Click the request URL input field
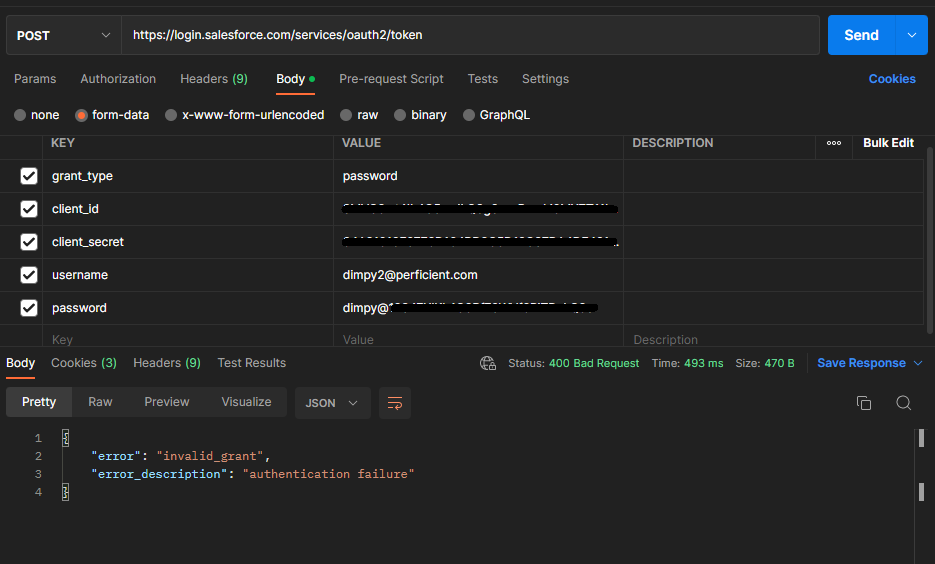The height and width of the screenshot is (564, 935). click(470, 35)
